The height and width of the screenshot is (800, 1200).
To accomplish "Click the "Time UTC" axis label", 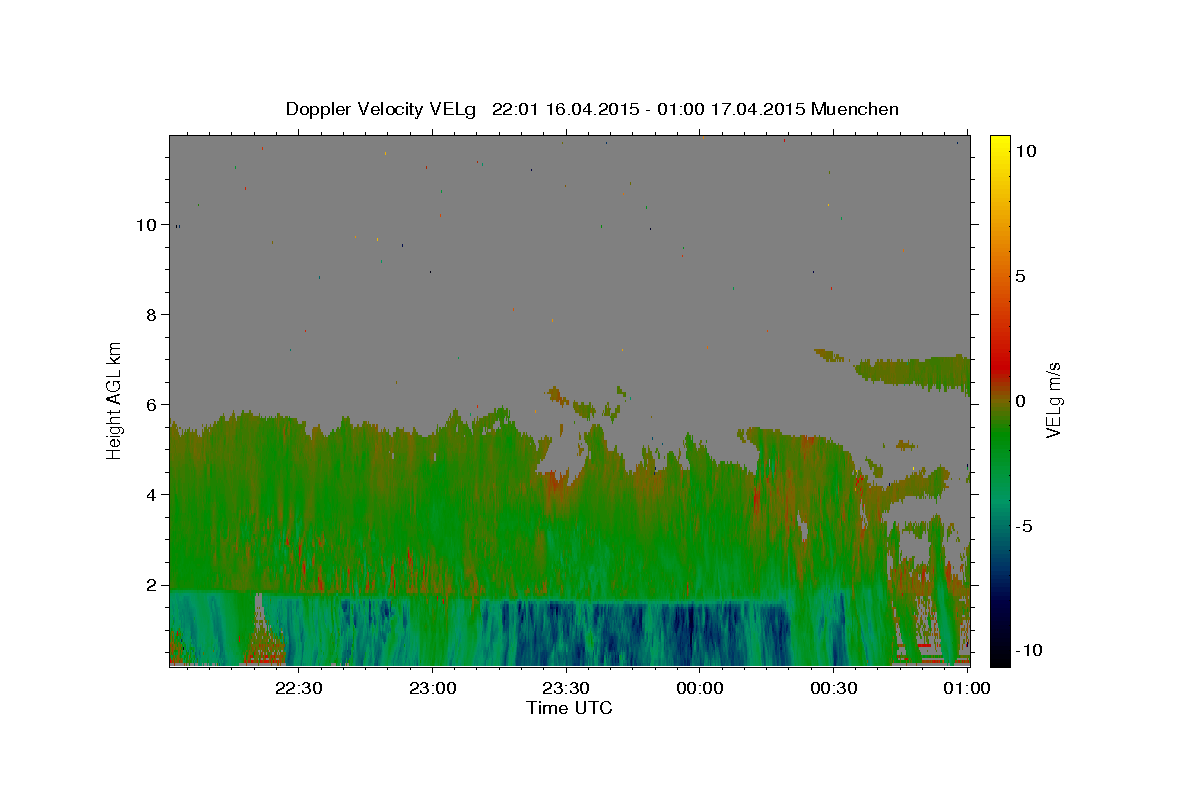I will pos(569,708).
